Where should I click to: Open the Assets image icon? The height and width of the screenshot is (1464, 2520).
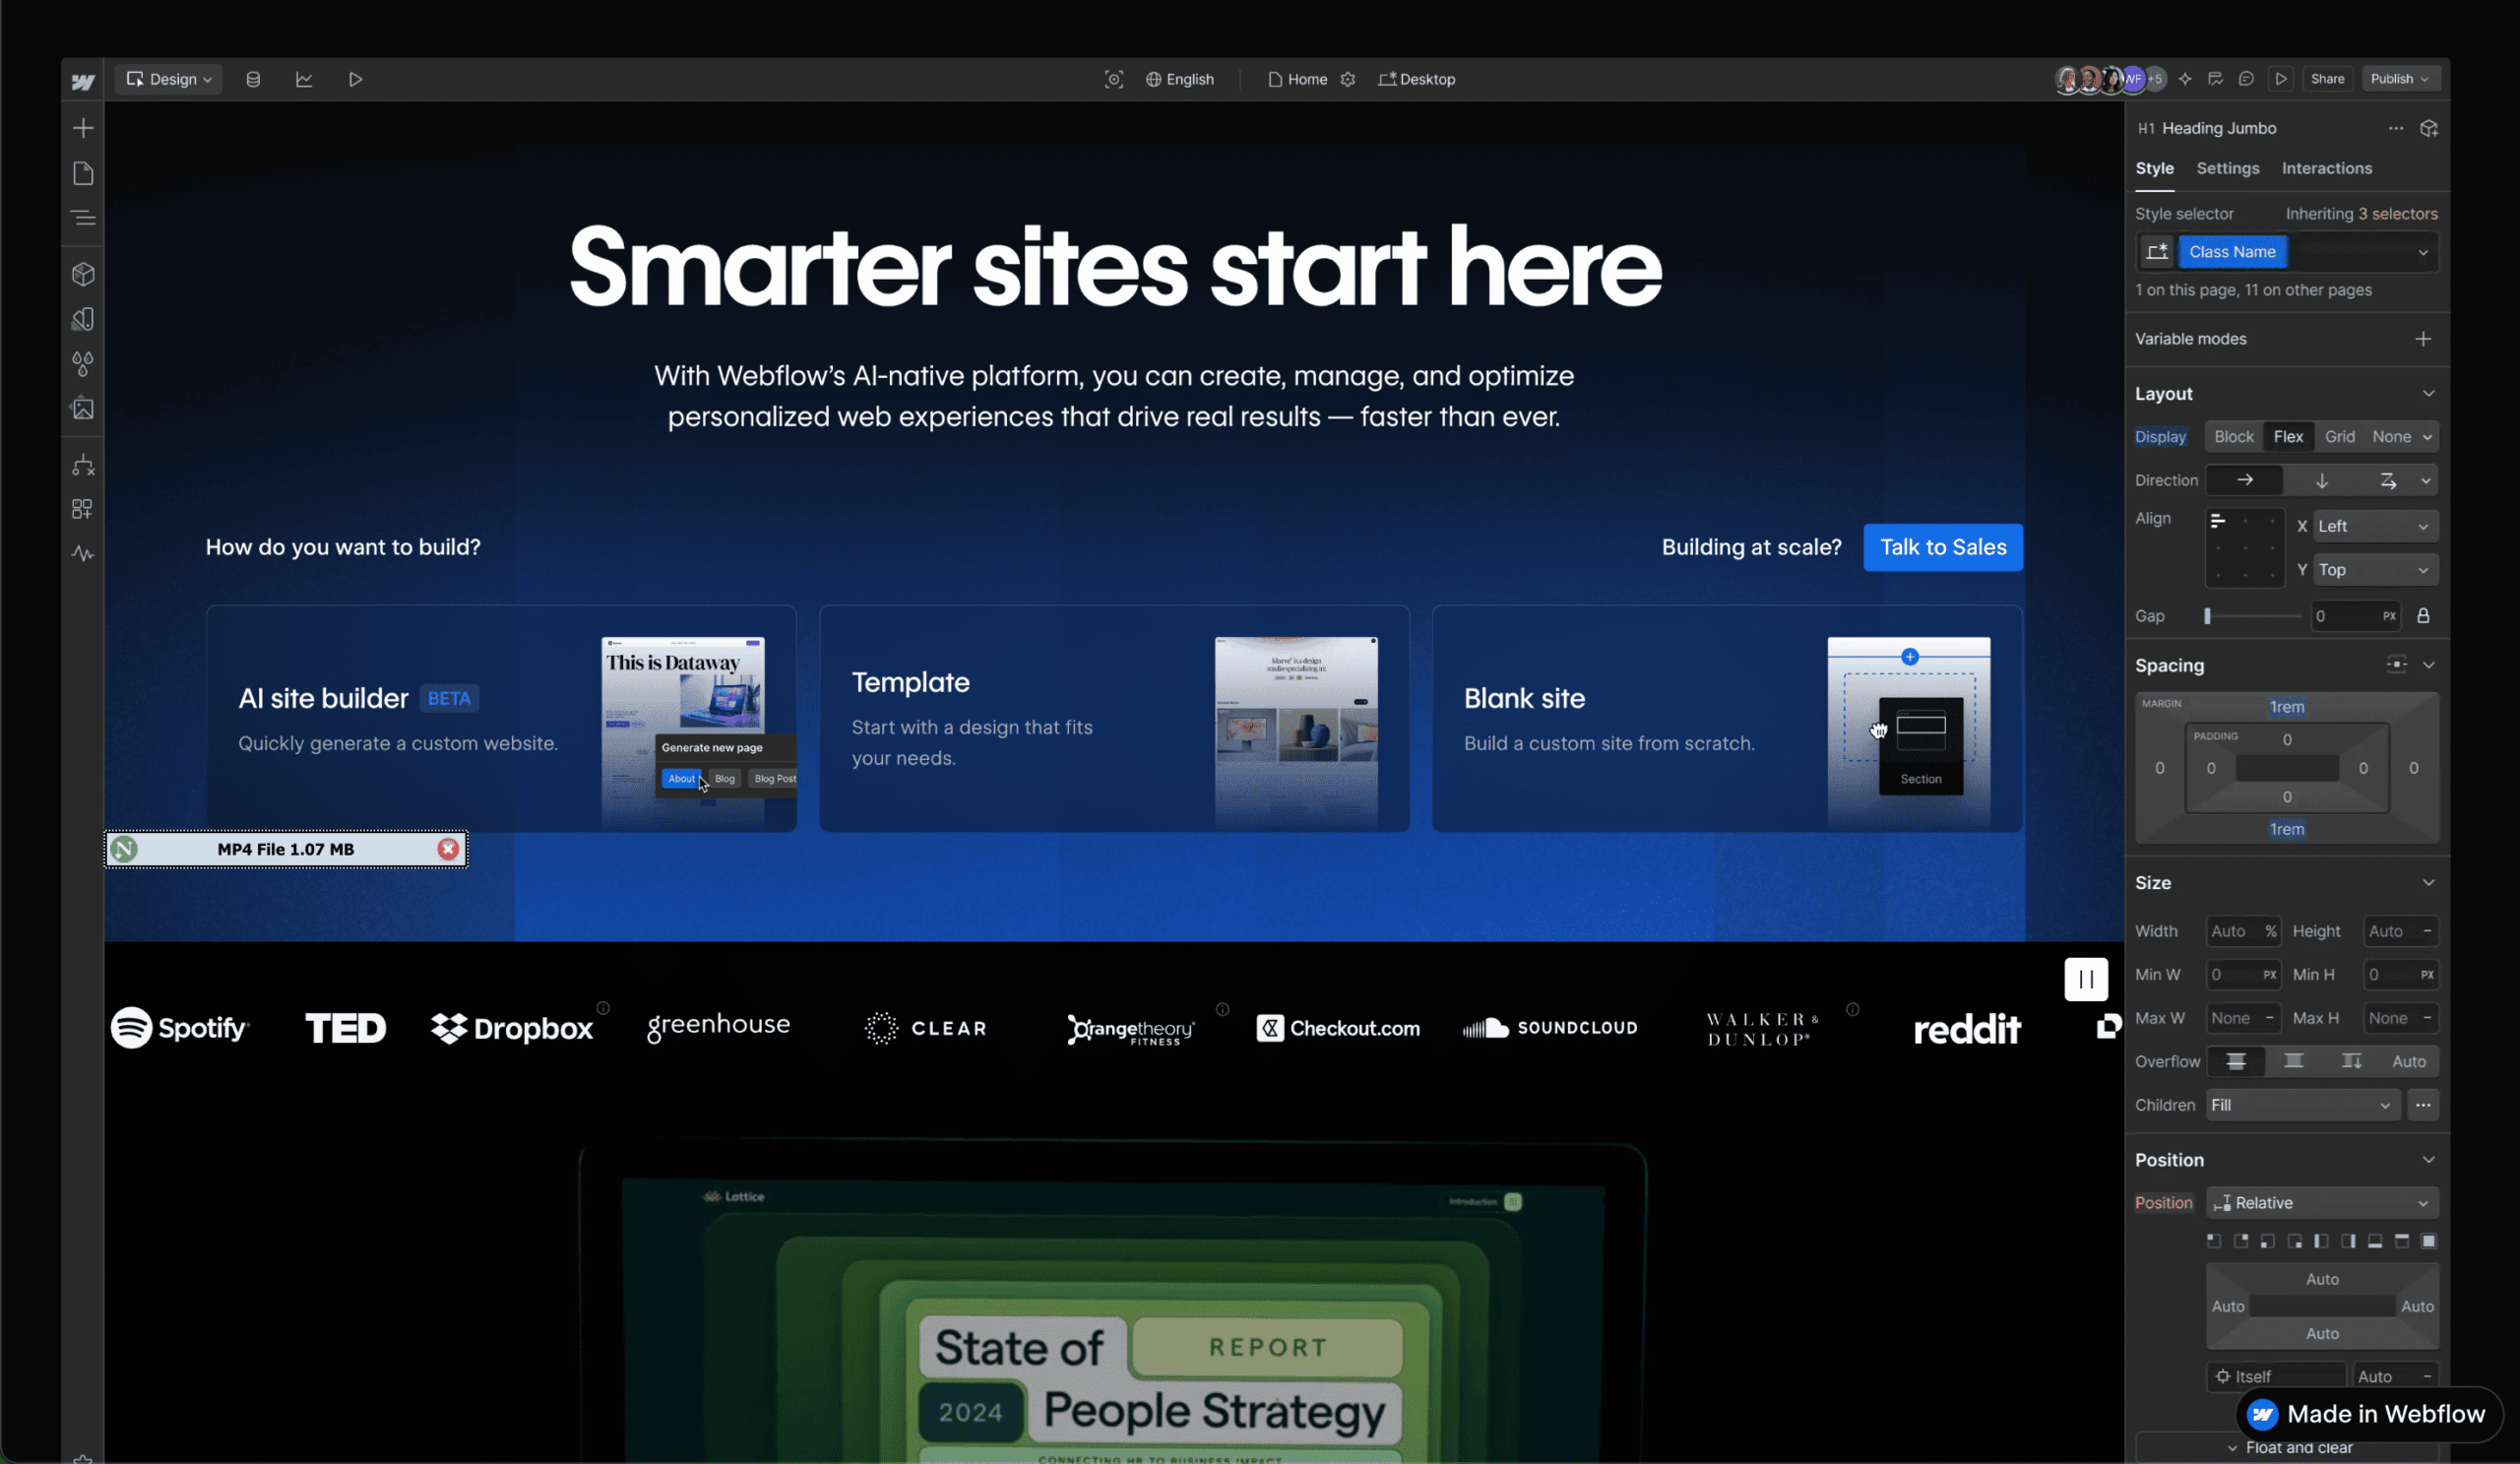(x=83, y=408)
